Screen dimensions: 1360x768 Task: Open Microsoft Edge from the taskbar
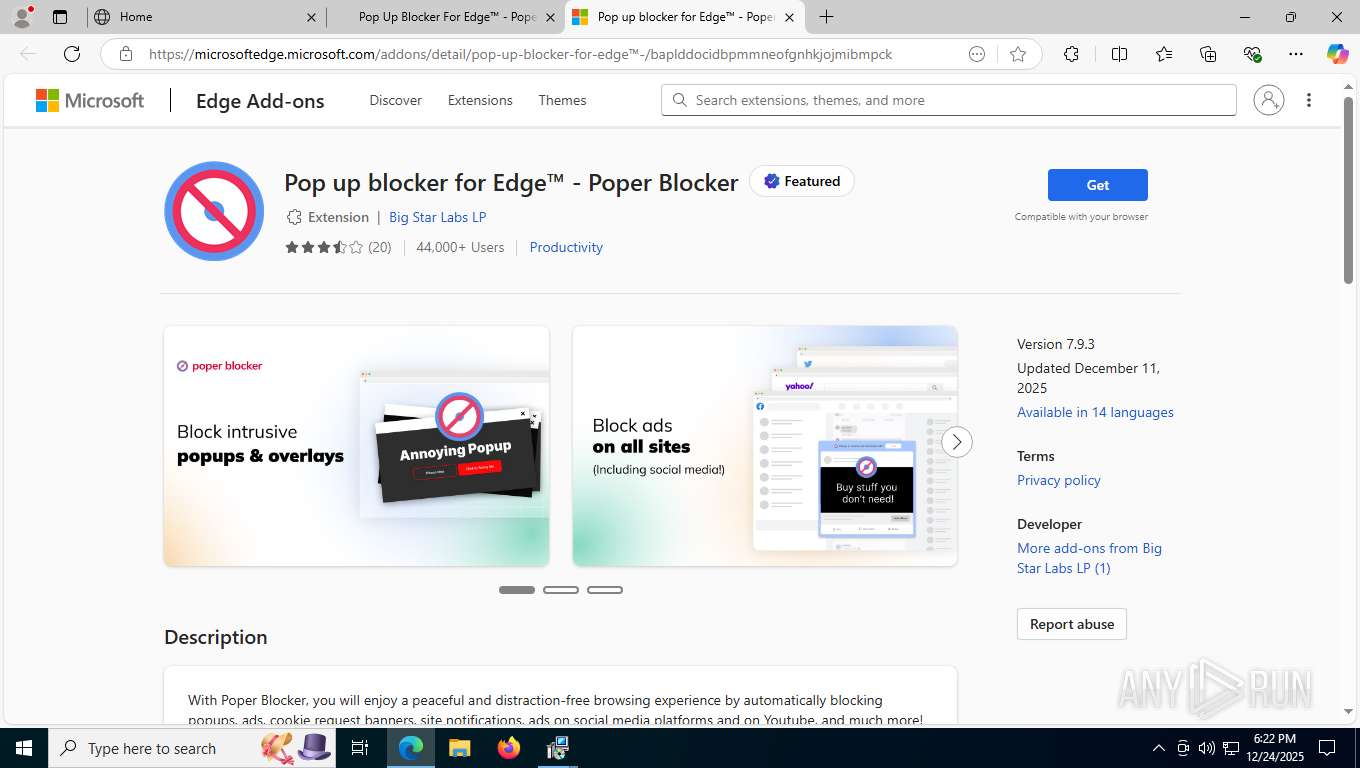411,748
